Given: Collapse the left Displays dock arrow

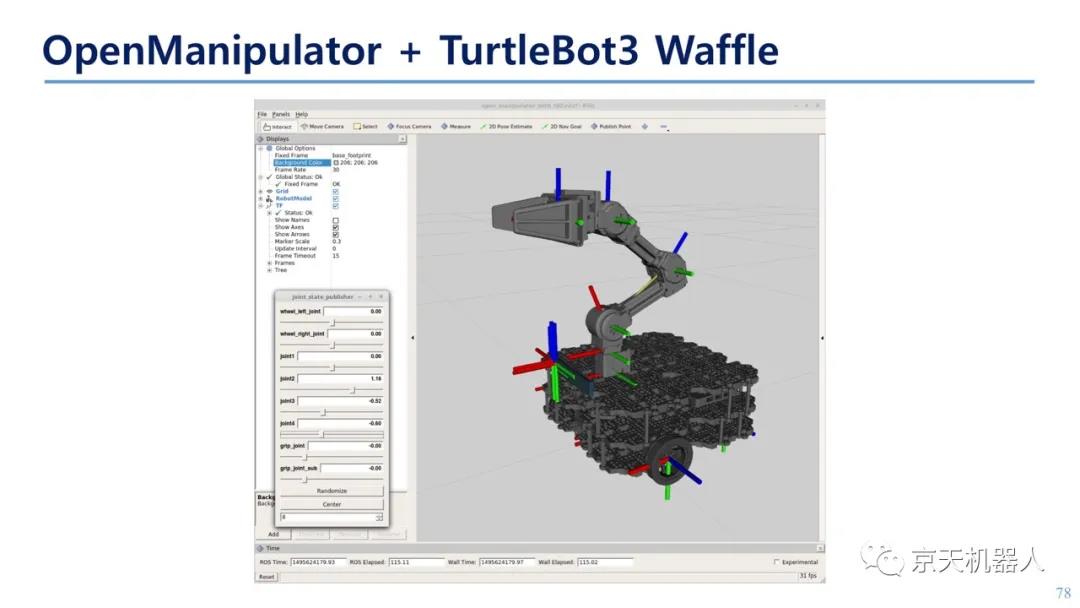Looking at the screenshot, I should pyautogui.click(x=413, y=338).
